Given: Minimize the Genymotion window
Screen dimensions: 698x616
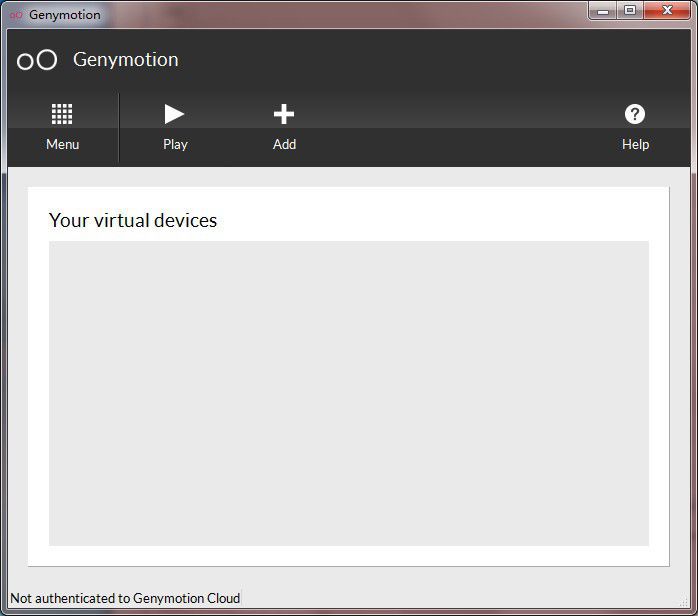Looking at the screenshot, I should [603, 11].
